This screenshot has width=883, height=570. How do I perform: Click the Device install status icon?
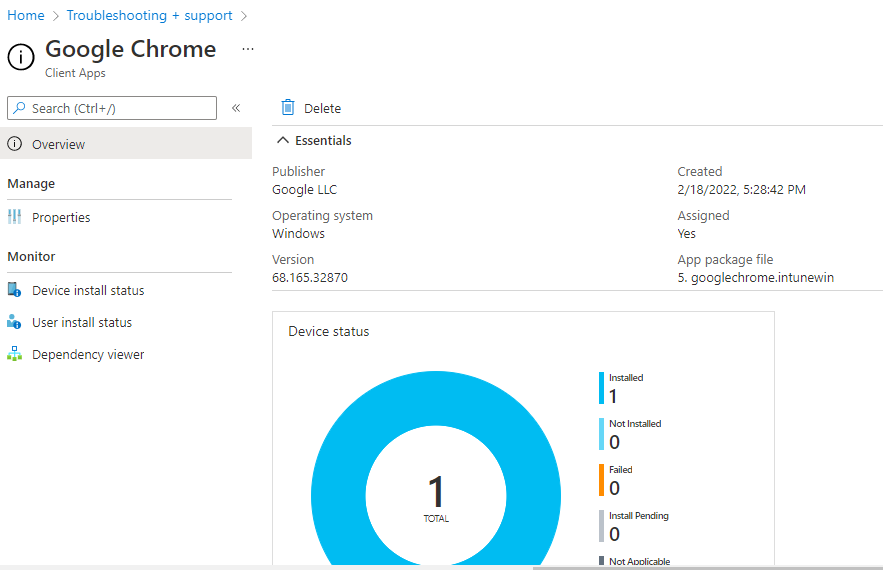coord(14,290)
